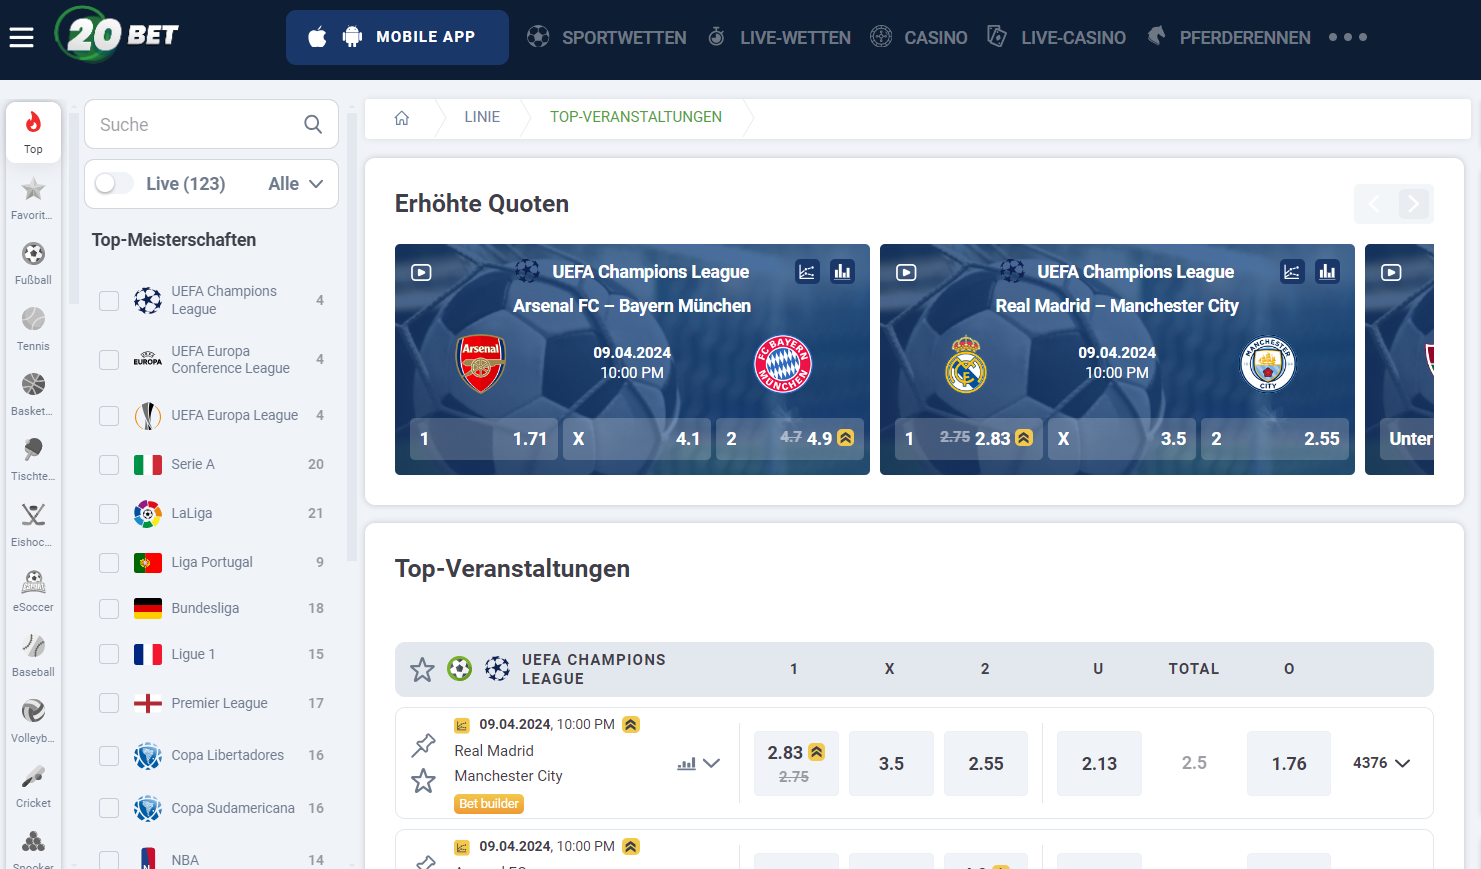Click the Bet builder button

coord(489,803)
